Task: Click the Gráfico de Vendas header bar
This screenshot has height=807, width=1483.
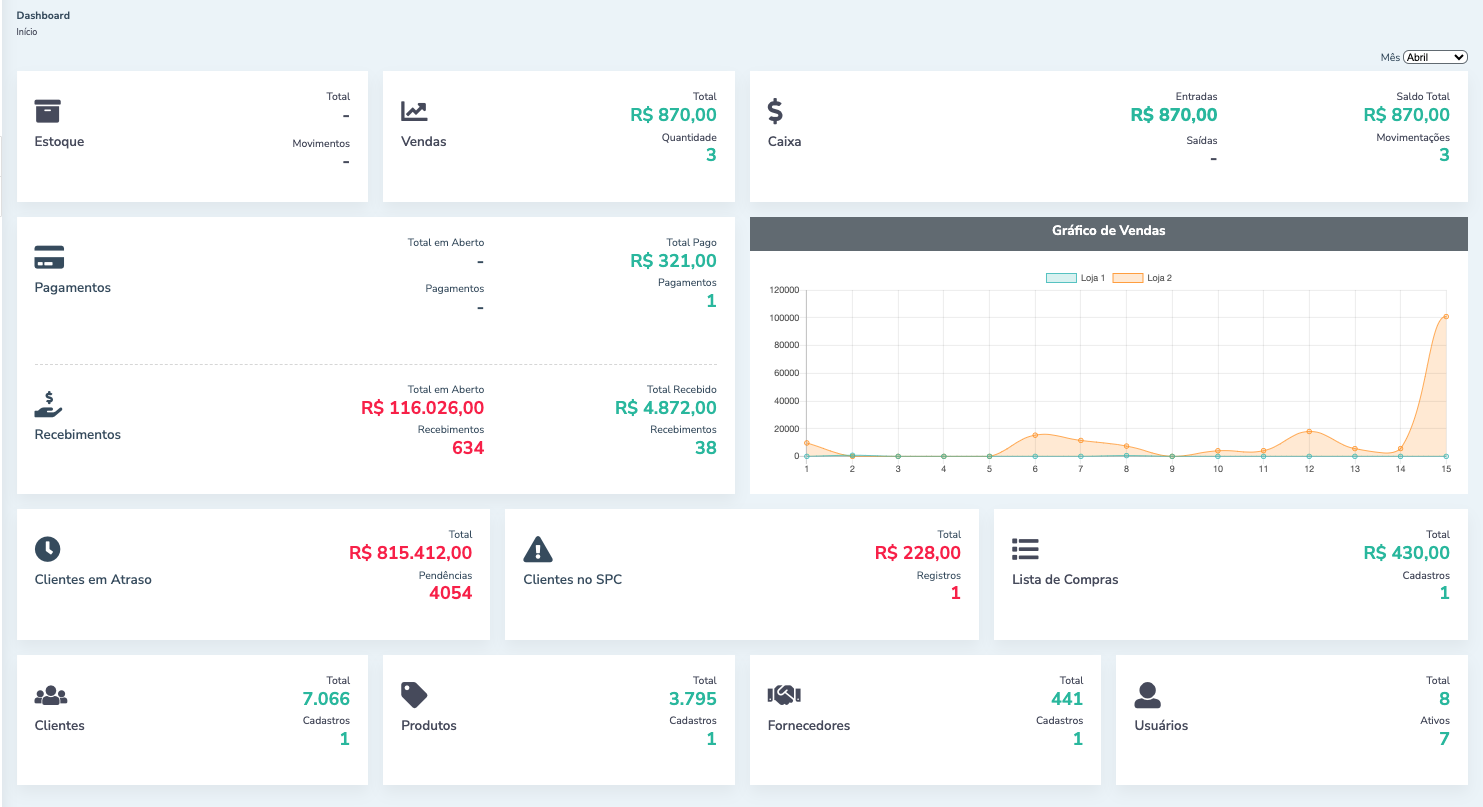Action: click(x=1108, y=231)
